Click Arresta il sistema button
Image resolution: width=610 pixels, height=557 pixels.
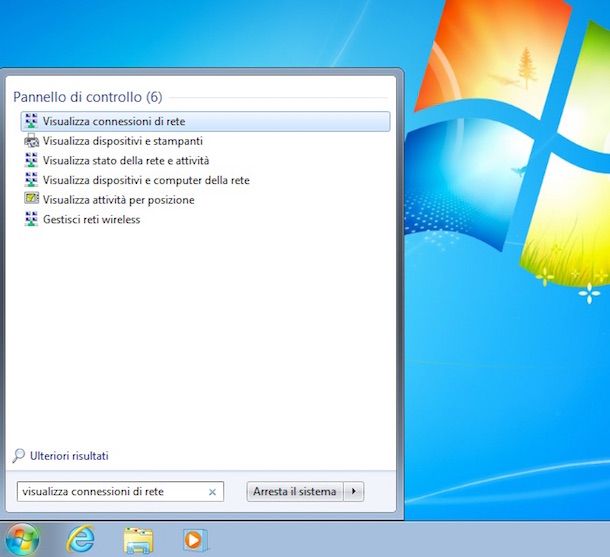tap(295, 492)
